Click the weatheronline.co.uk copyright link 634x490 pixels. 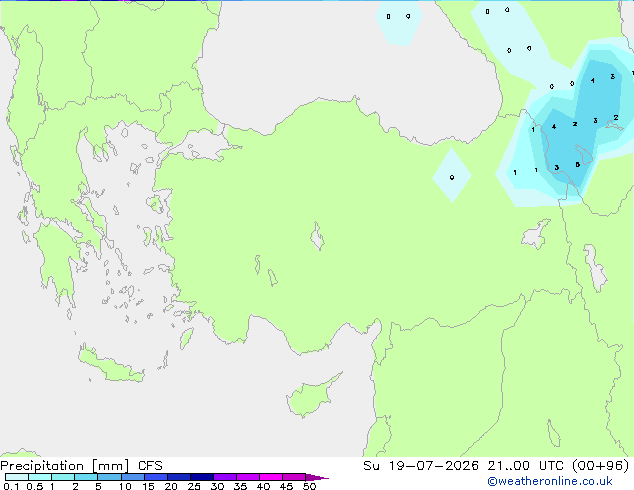pos(550,481)
